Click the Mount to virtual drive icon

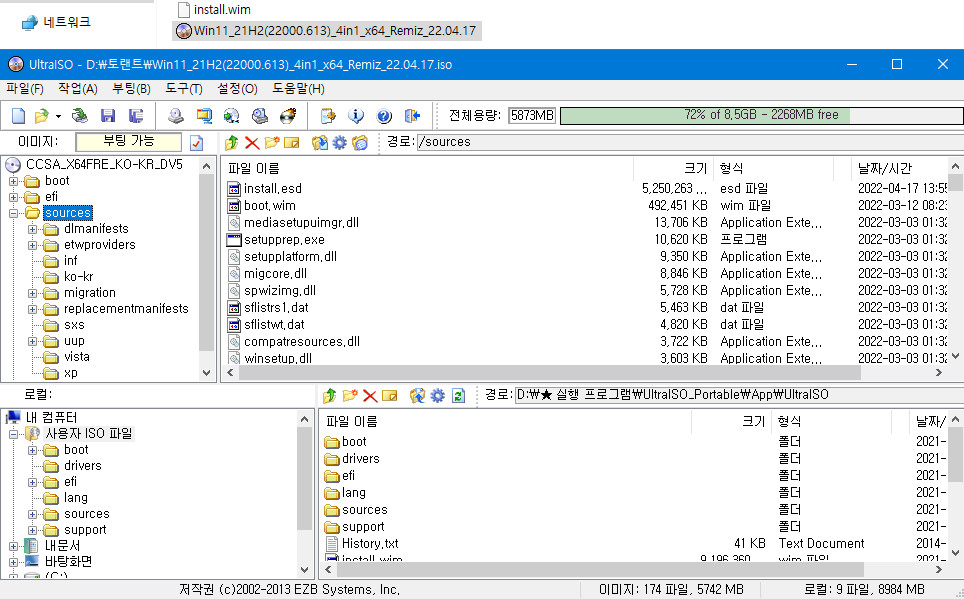pyautogui.click(x=260, y=115)
